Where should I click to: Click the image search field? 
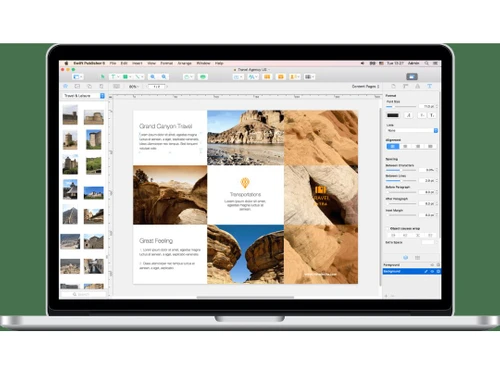point(83,294)
